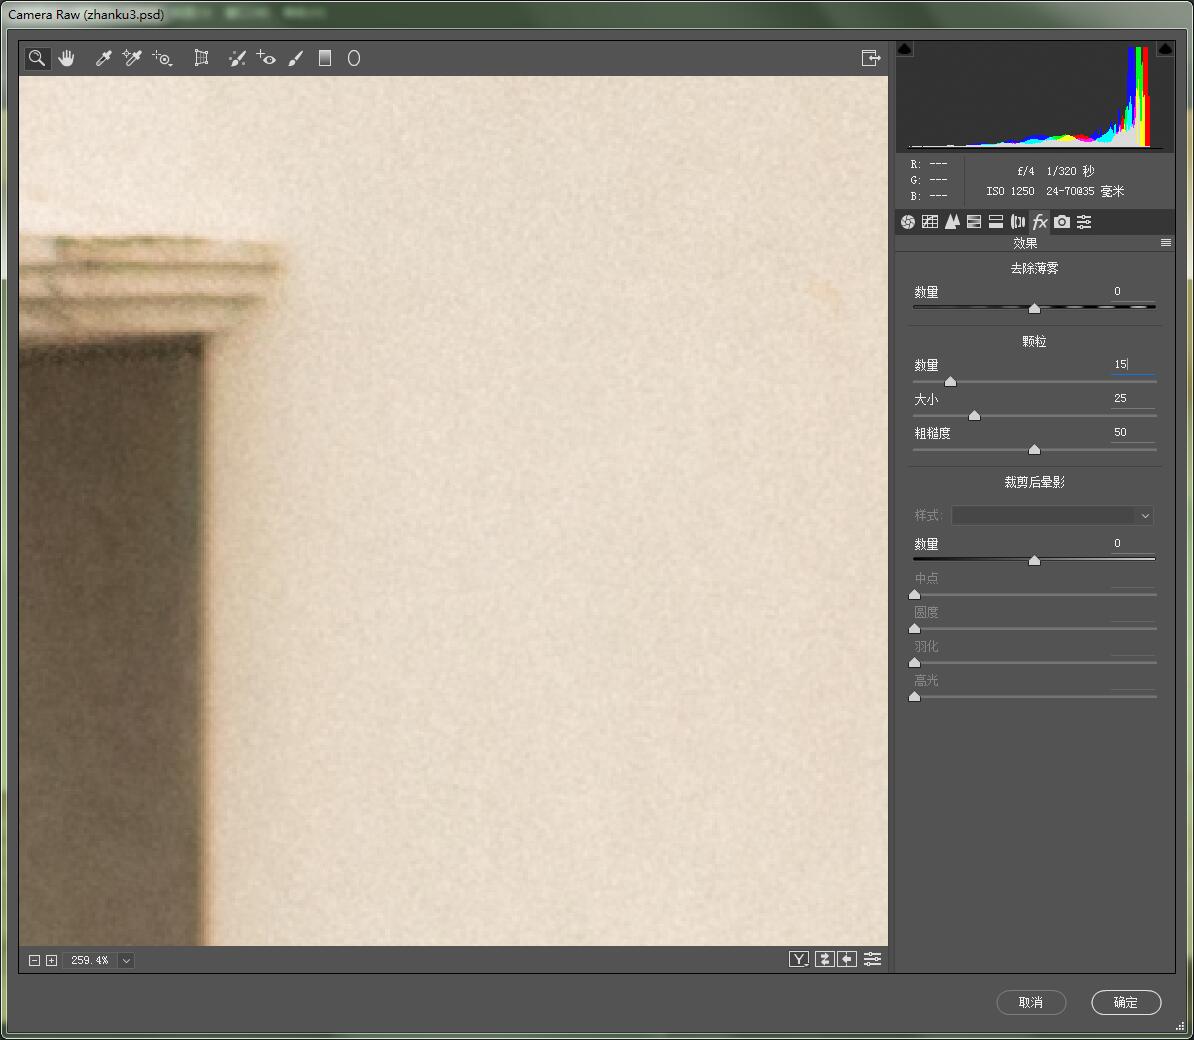
Task: Select the Red Eye Removal tool
Action: tap(266, 58)
